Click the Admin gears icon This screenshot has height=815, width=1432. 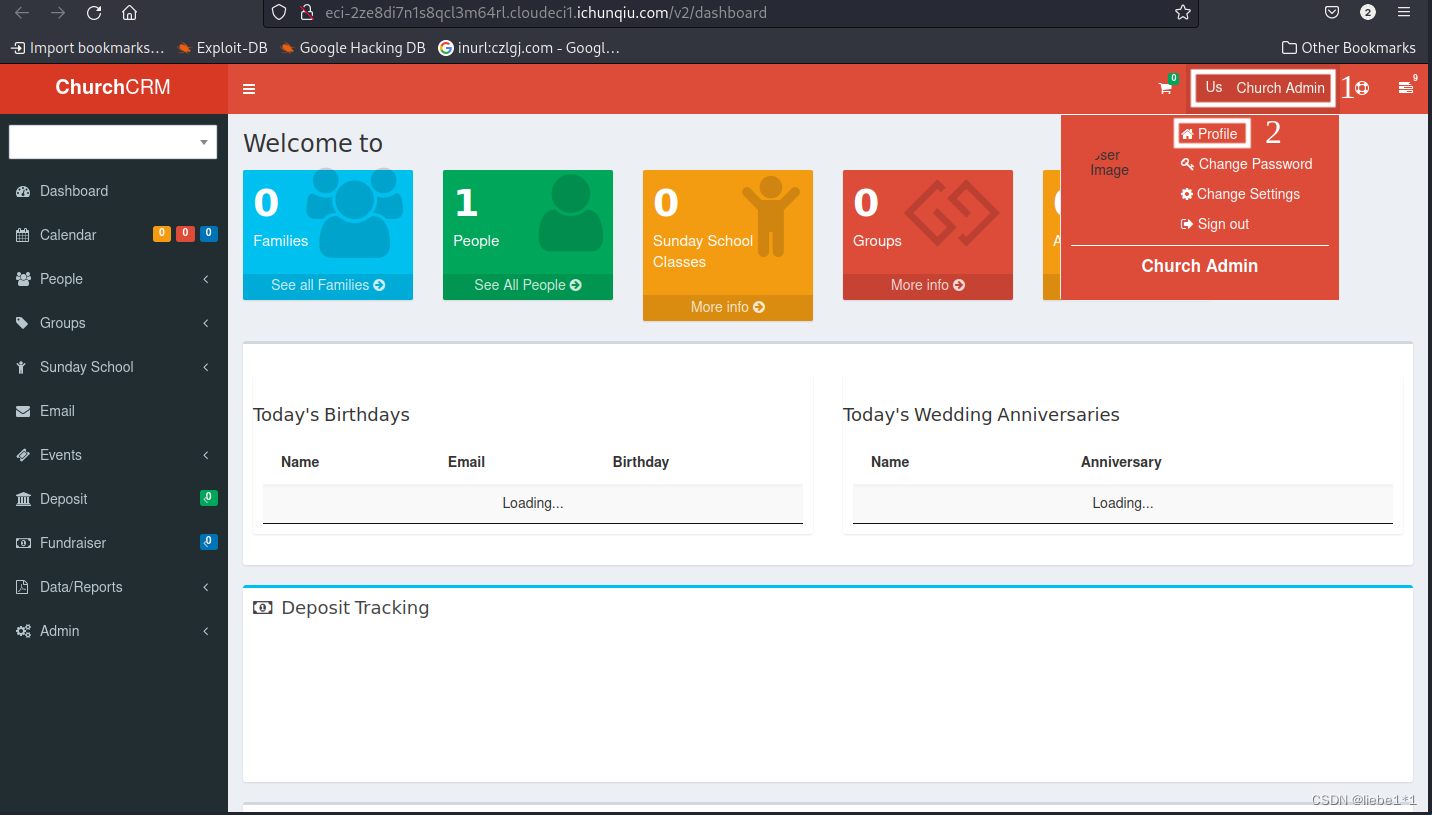pos(22,631)
